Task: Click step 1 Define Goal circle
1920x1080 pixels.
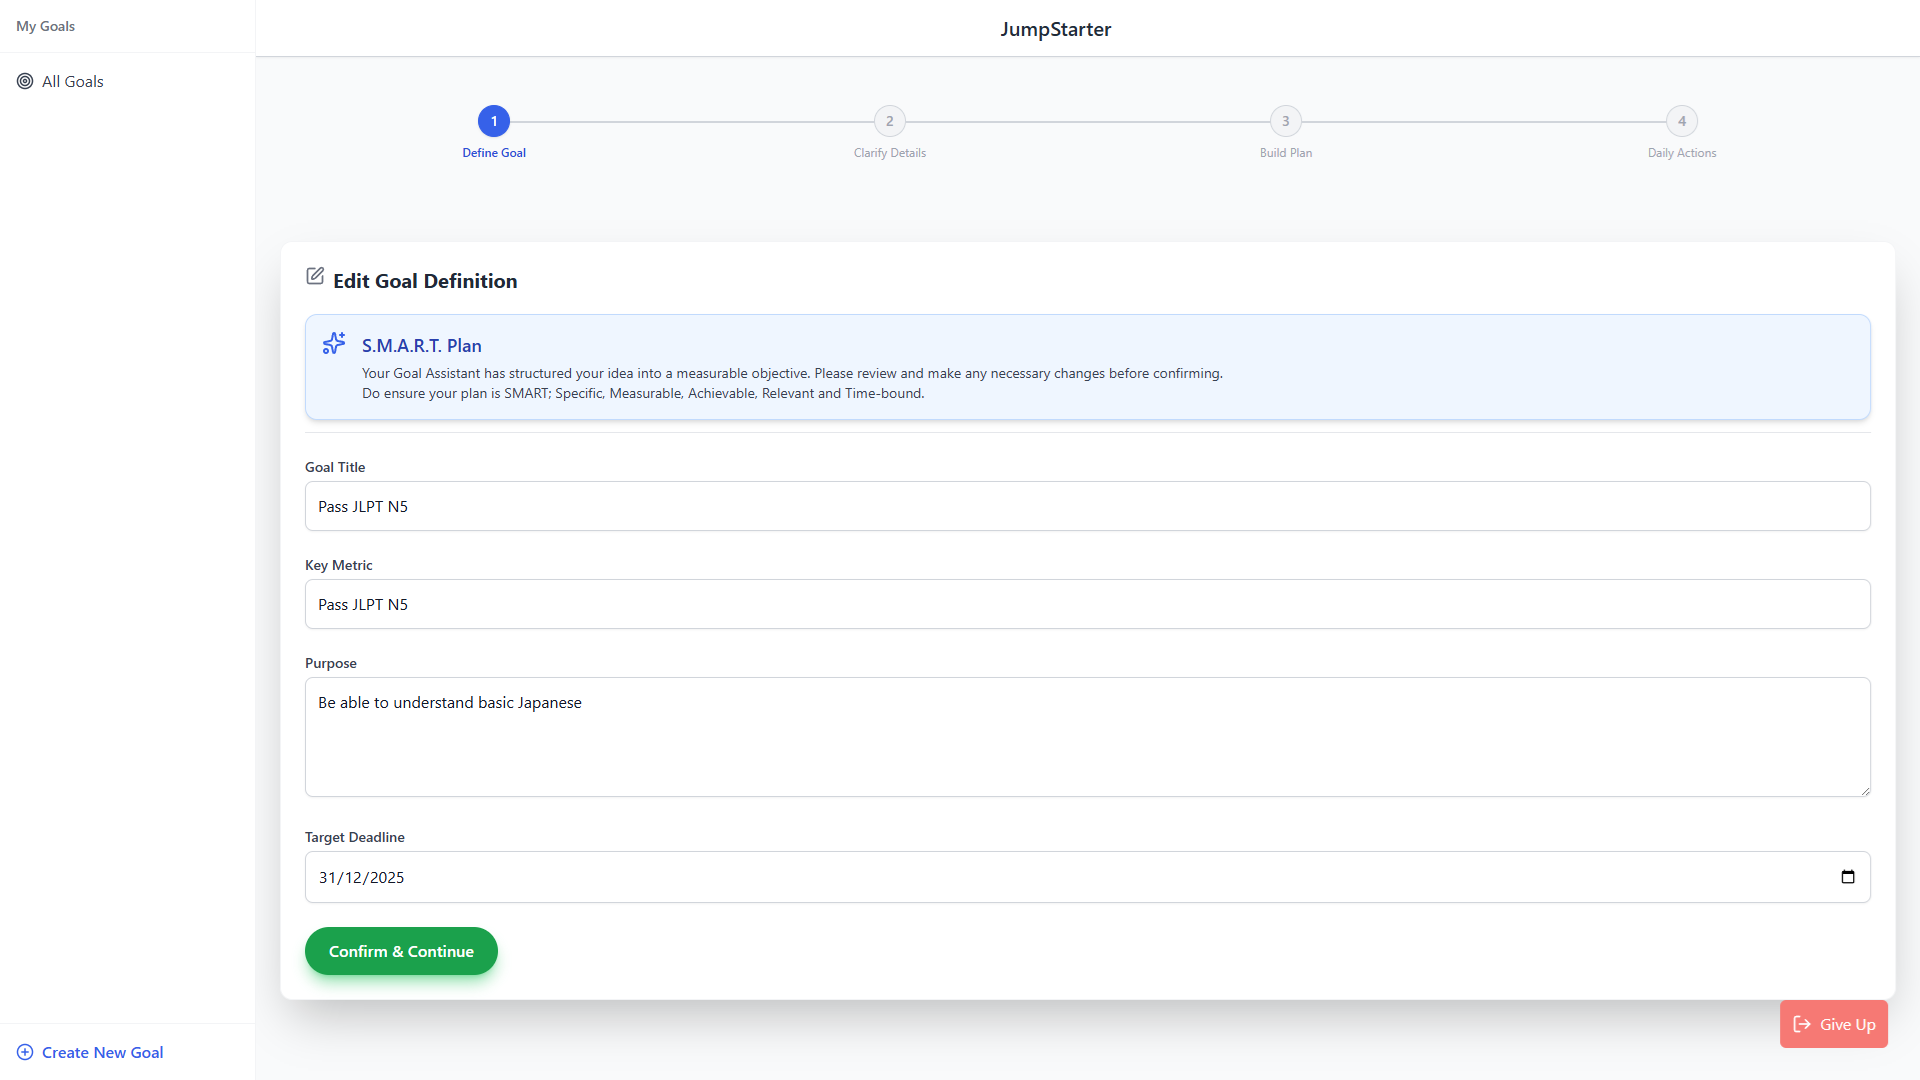Action: (494, 121)
